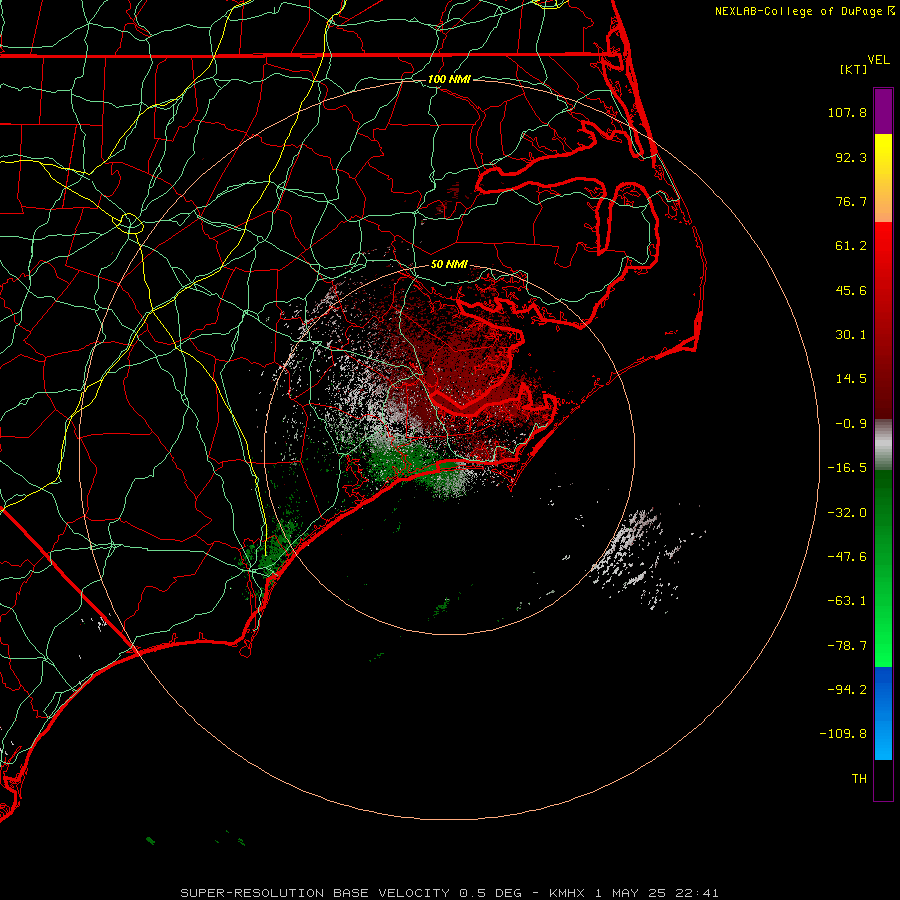Click the 22:41 timestamp in the caption
Viewport: 900px width, 900px height.
point(699,893)
